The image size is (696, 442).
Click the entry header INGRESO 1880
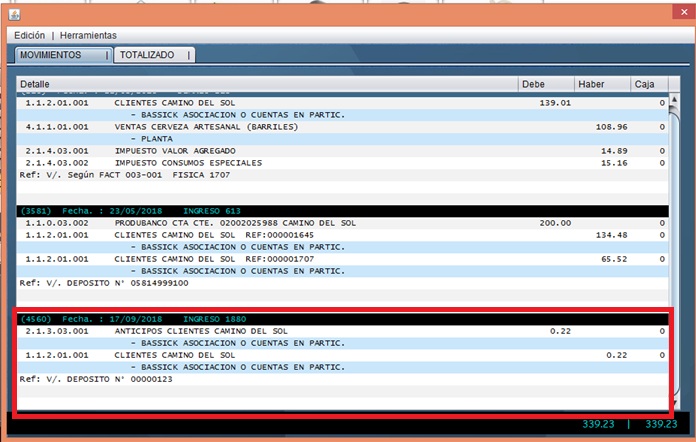[200, 319]
